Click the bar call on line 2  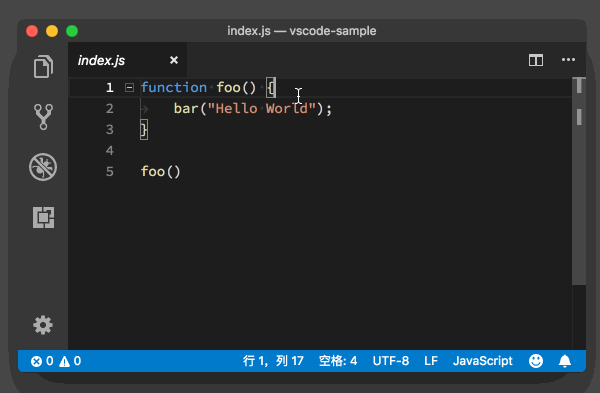[x=186, y=109]
